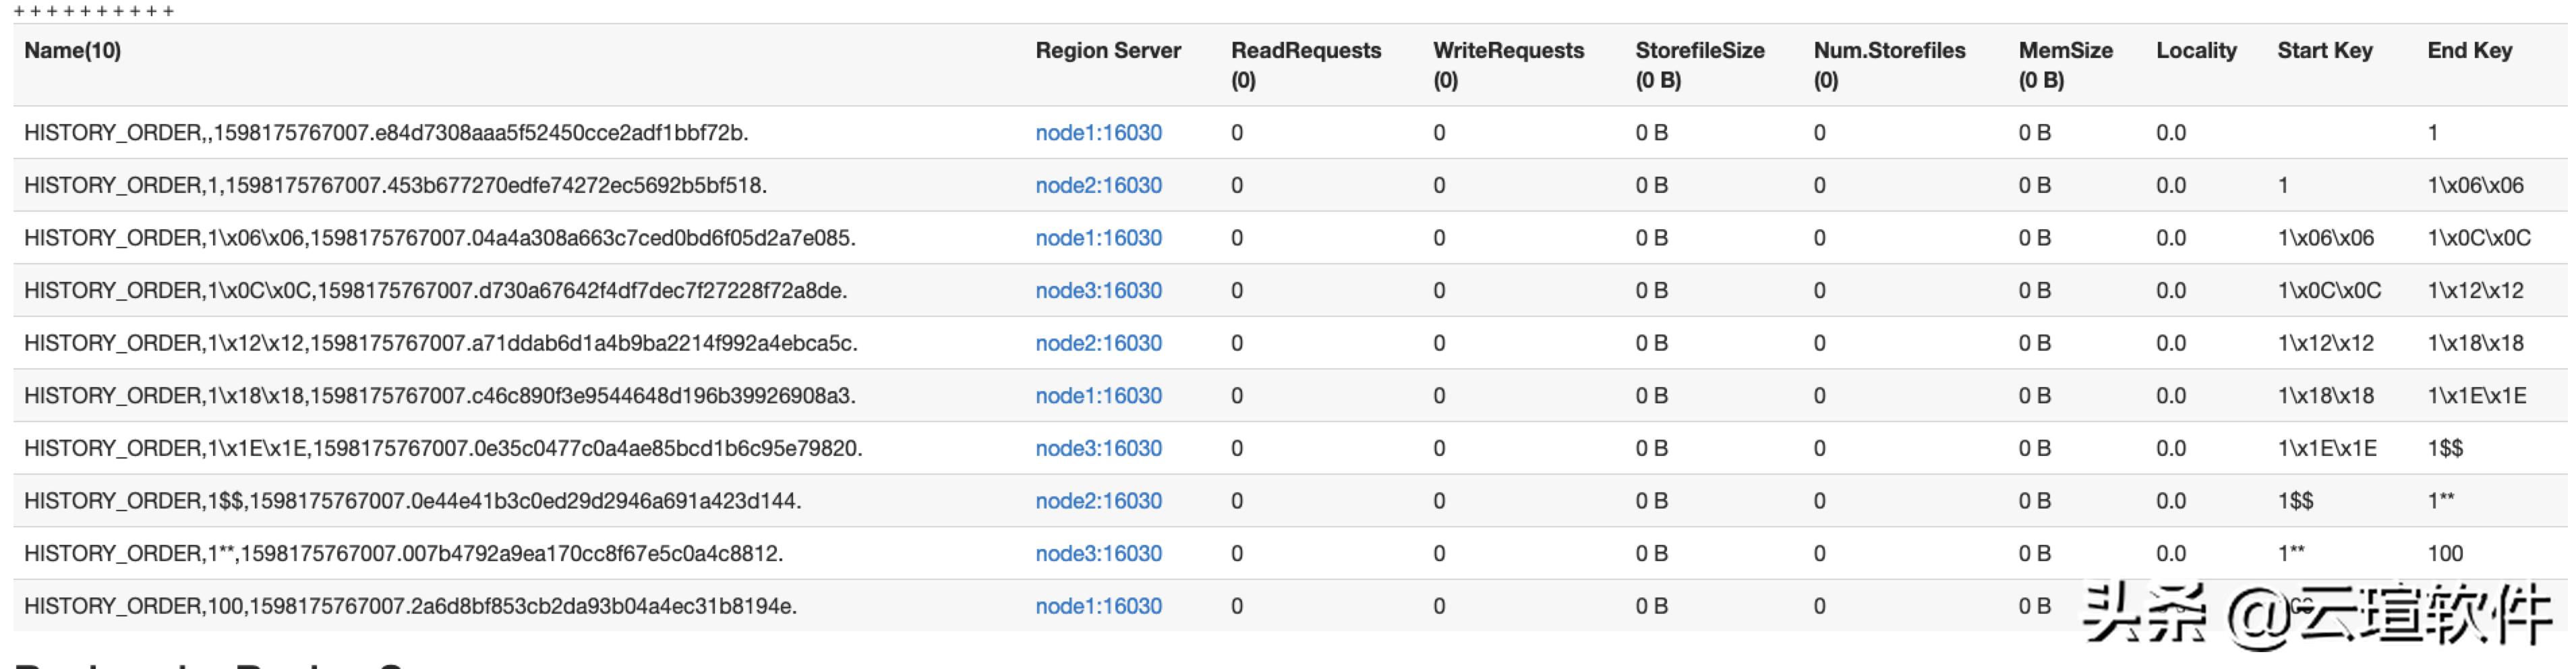The image size is (2576, 669).
Task: Select the ReadRequests column header
Action: click(1305, 51)
